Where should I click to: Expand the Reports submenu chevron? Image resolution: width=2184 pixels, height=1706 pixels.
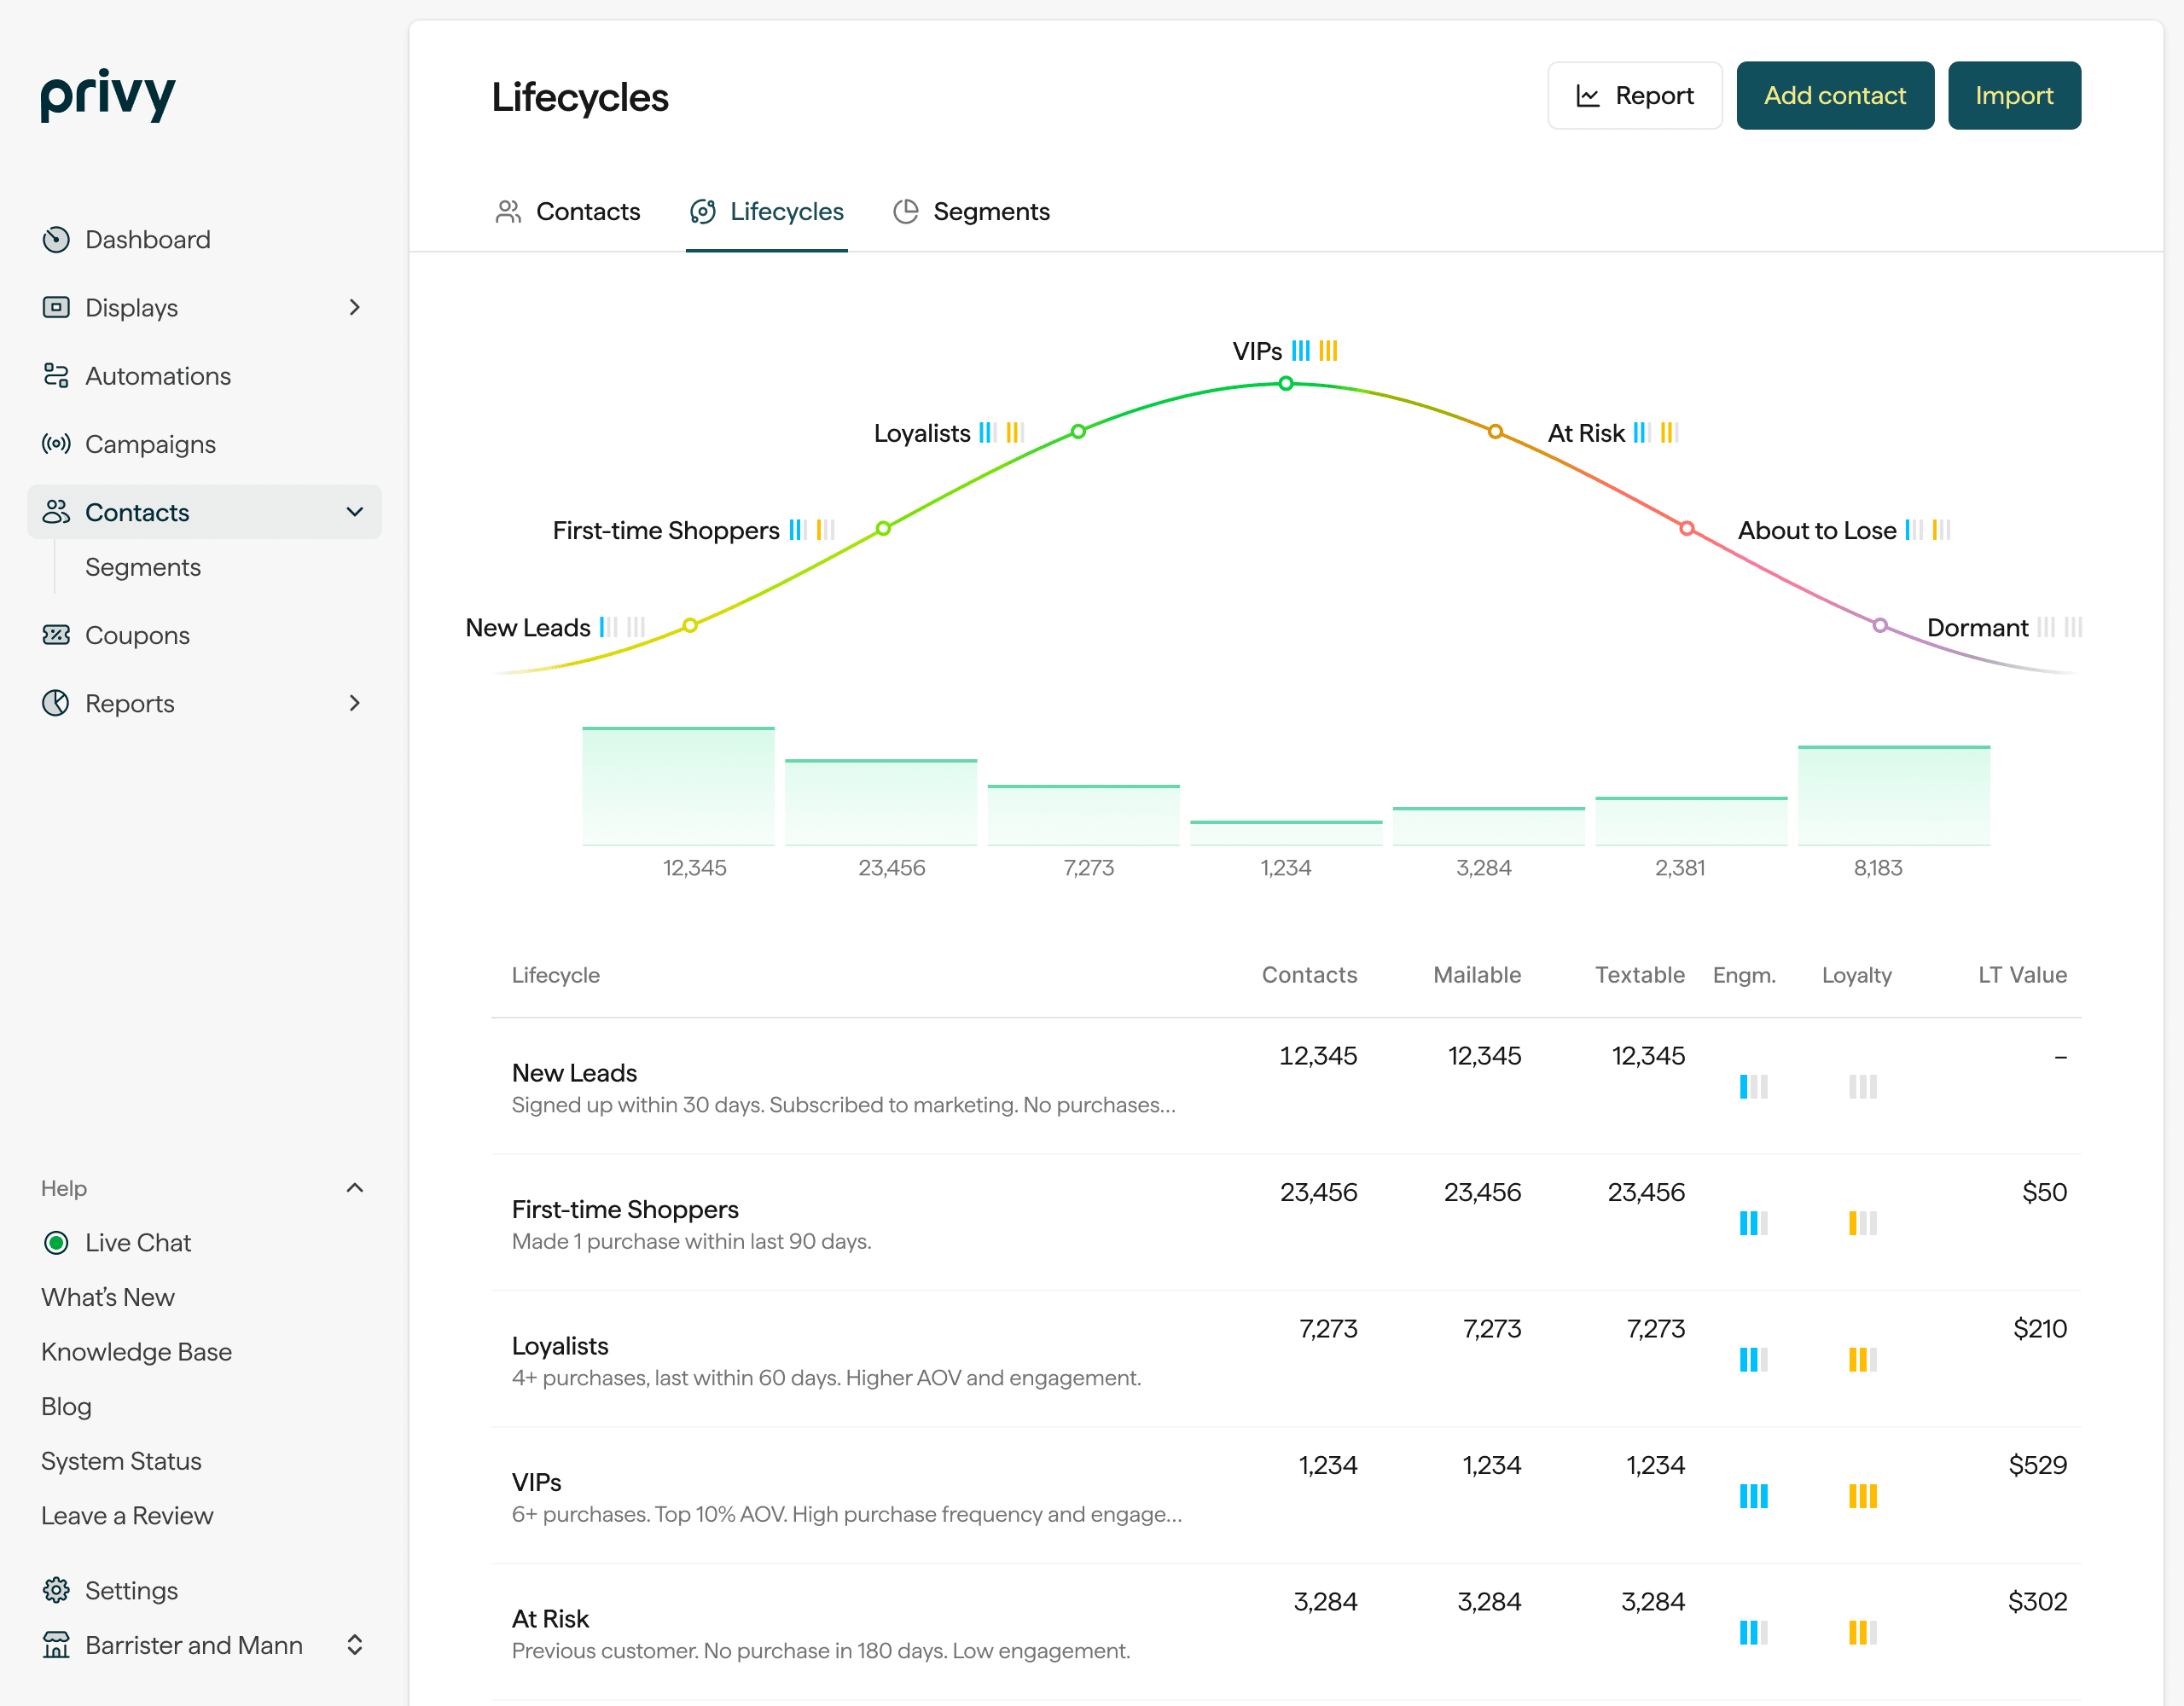[354, 703]
